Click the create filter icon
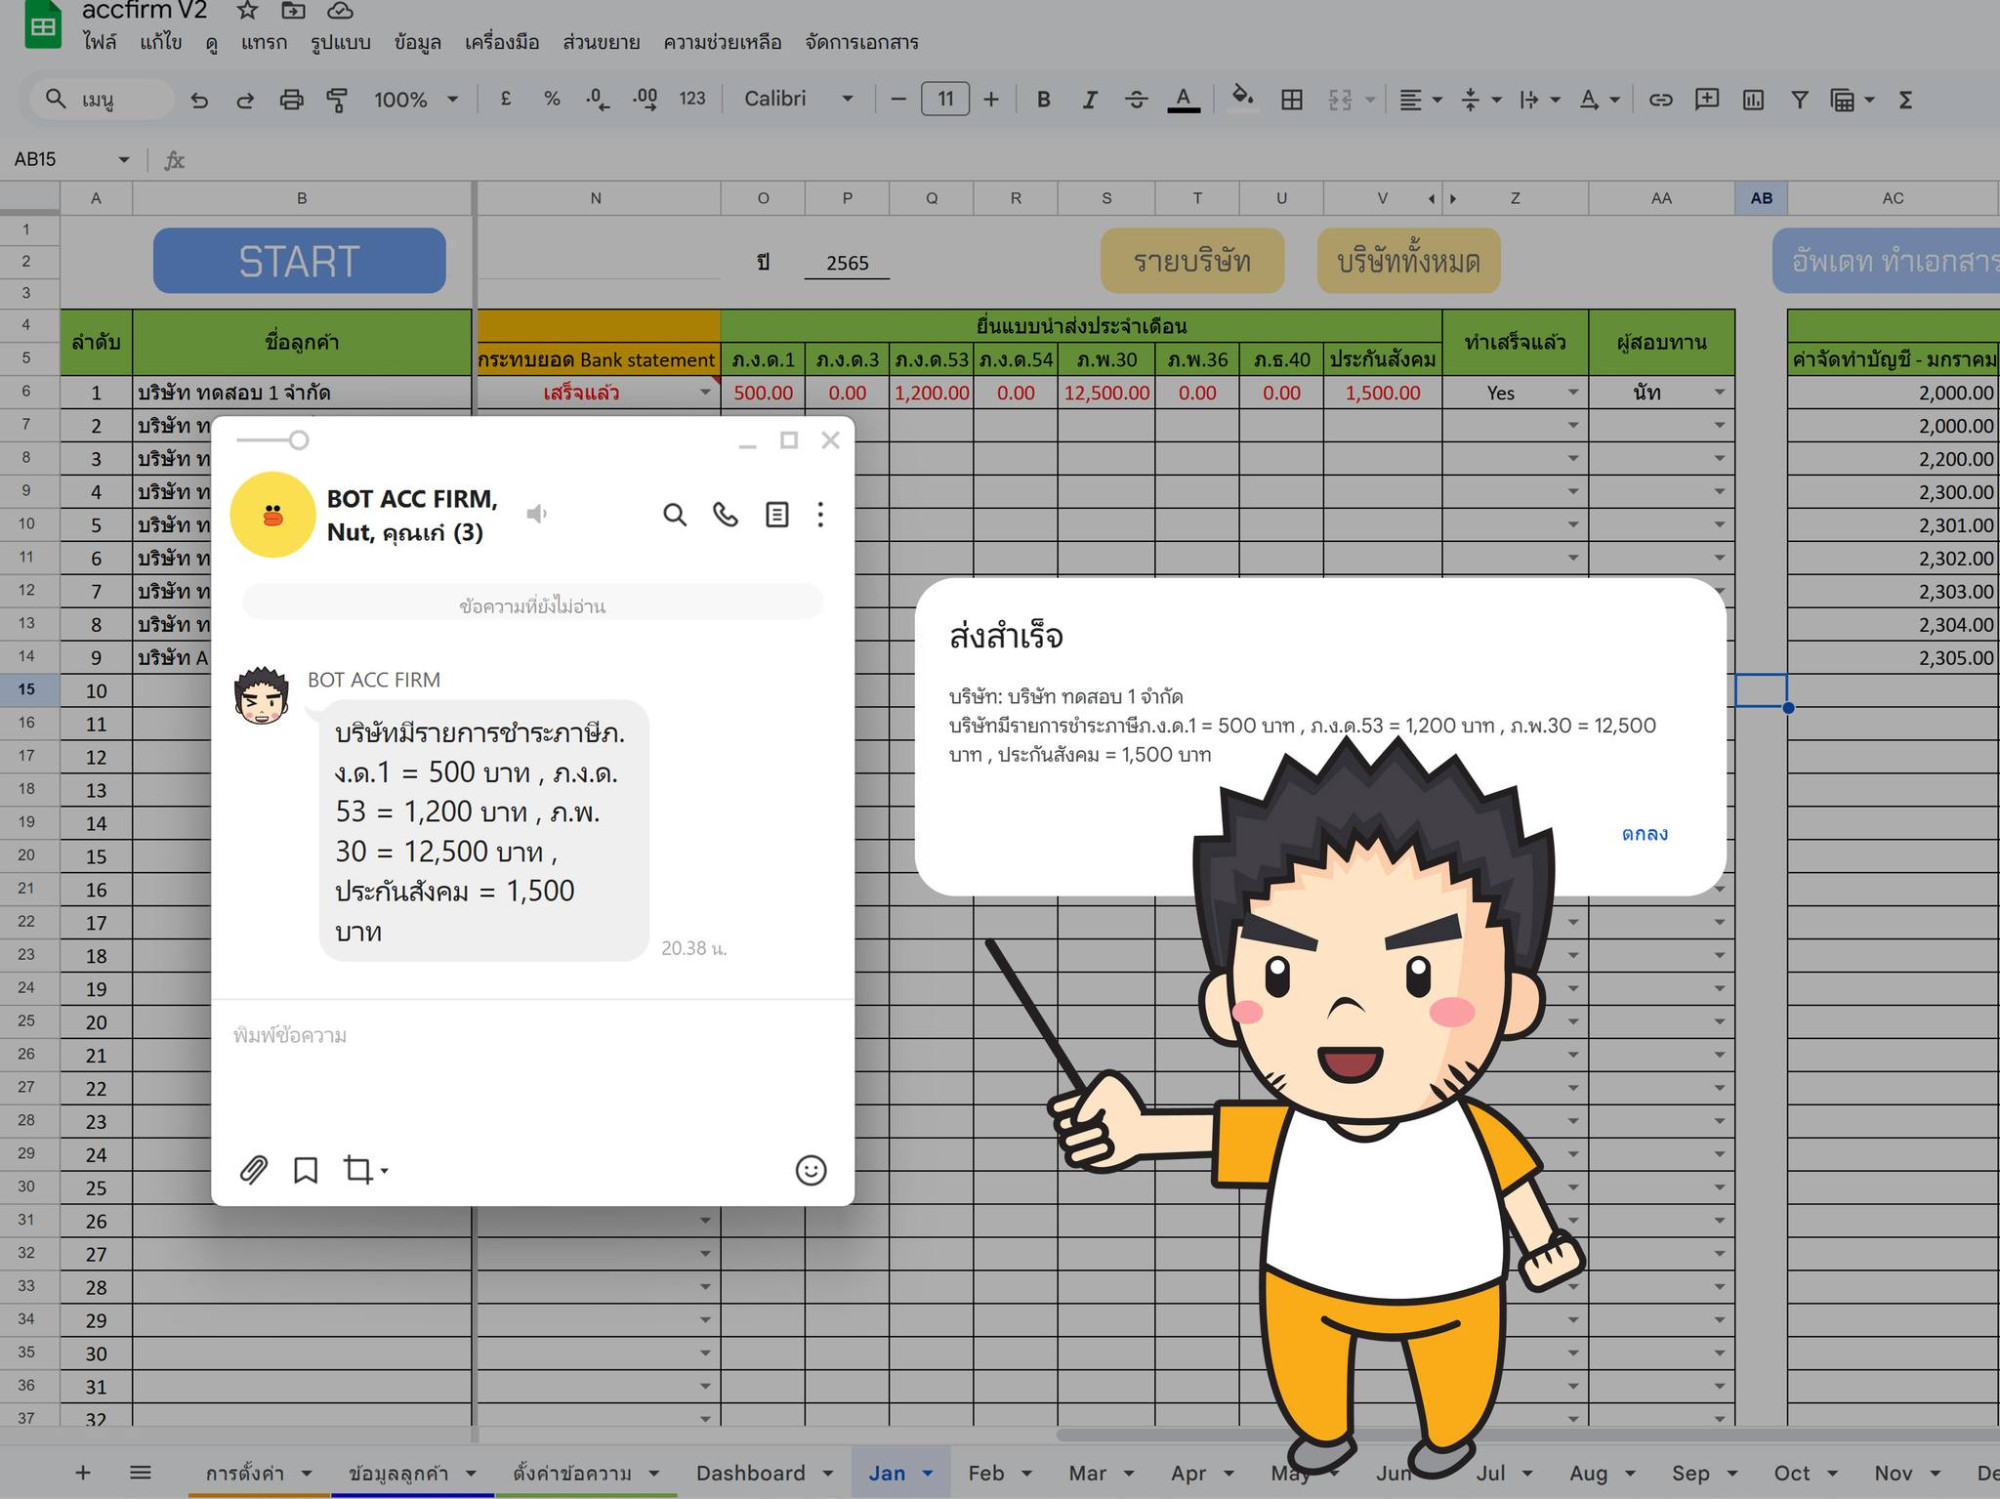The image size is (2000, 1499). pyautogui.click(x=1799, y=99)
